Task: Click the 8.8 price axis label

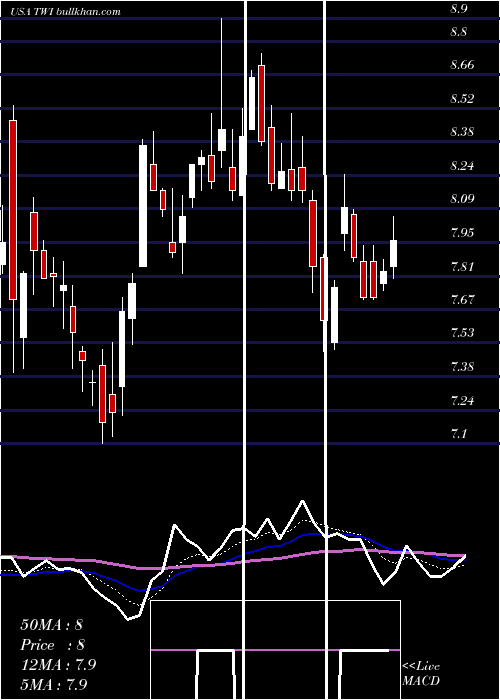Action: 459,32
